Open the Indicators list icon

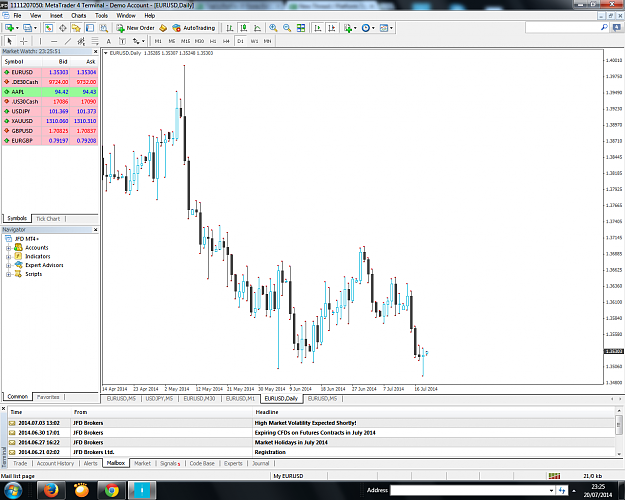(x=348, y=28)
